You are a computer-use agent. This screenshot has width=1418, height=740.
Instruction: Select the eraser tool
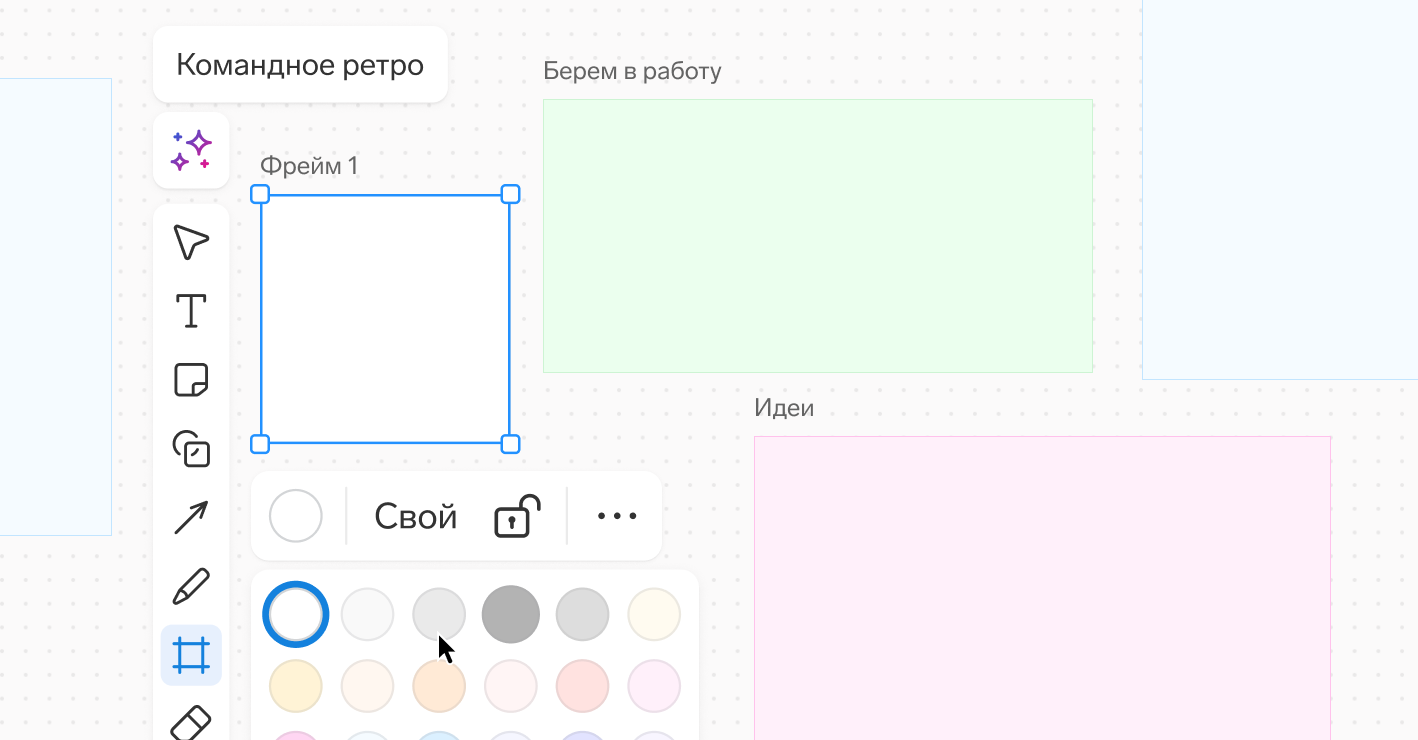pos(191,722)
